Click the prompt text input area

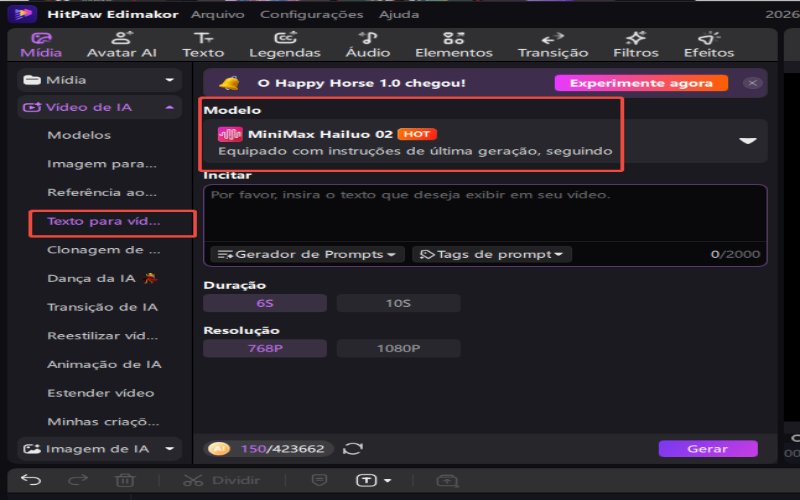485,213
